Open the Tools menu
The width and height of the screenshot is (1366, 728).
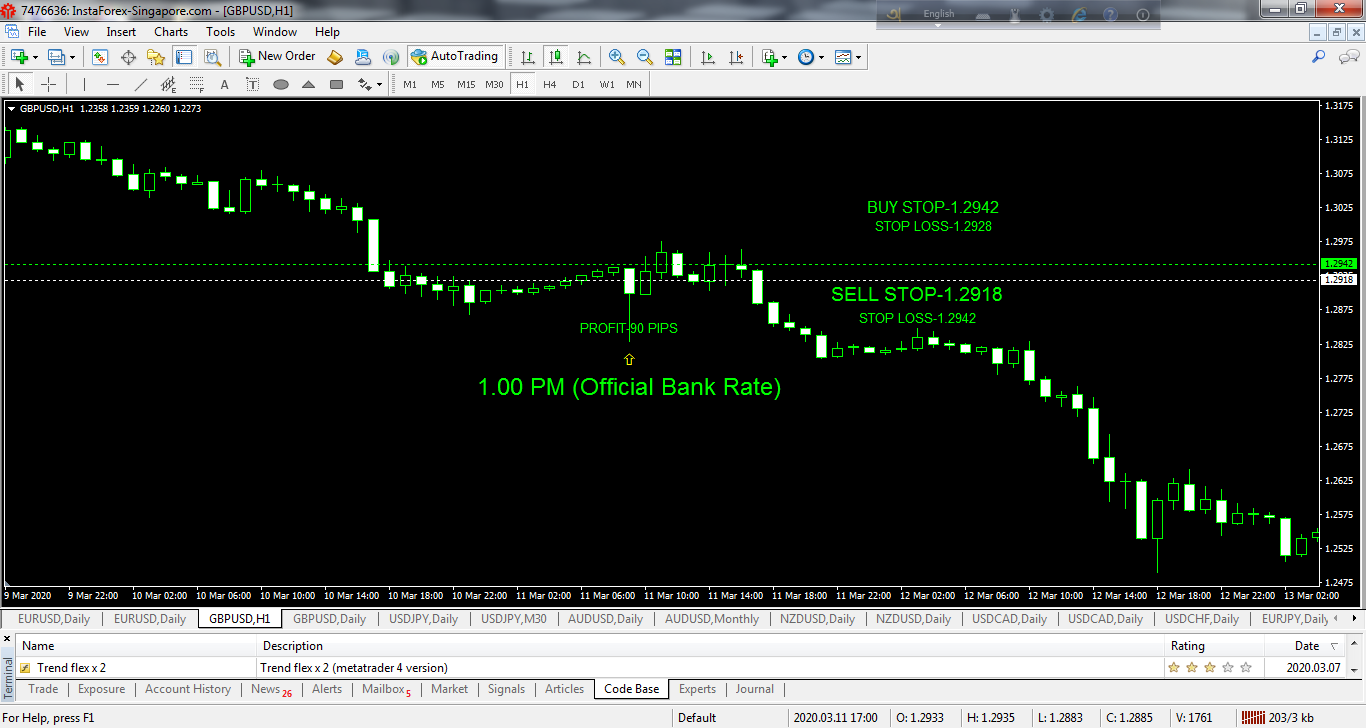pos(220,32)
